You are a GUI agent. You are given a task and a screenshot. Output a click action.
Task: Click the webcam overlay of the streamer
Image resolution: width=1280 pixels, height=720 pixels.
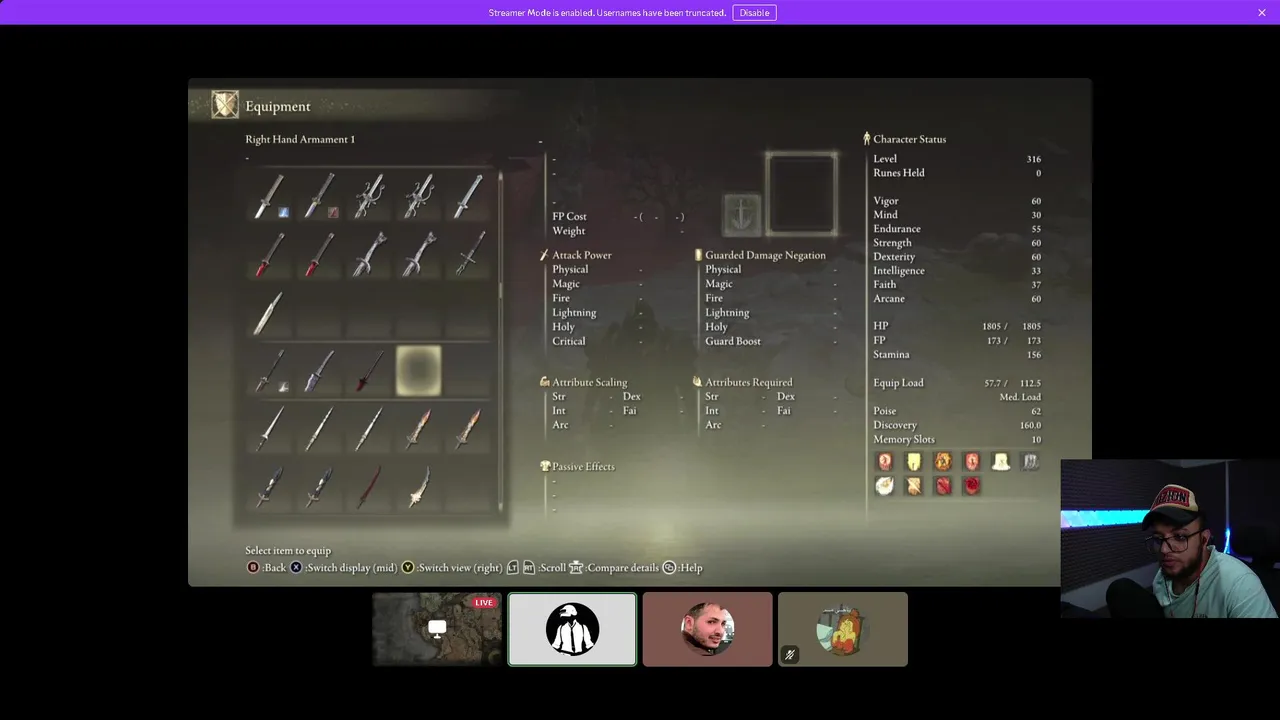point(1170,539)
